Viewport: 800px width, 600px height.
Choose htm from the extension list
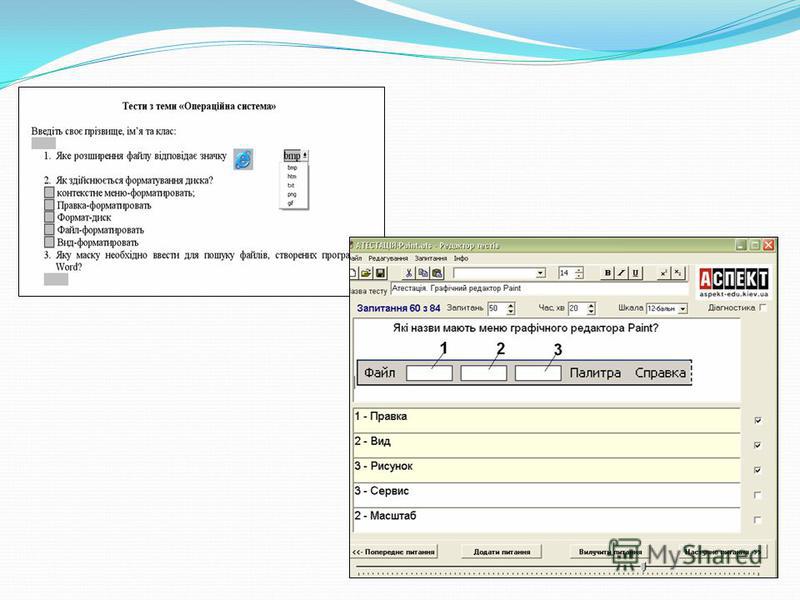(292, 176)
